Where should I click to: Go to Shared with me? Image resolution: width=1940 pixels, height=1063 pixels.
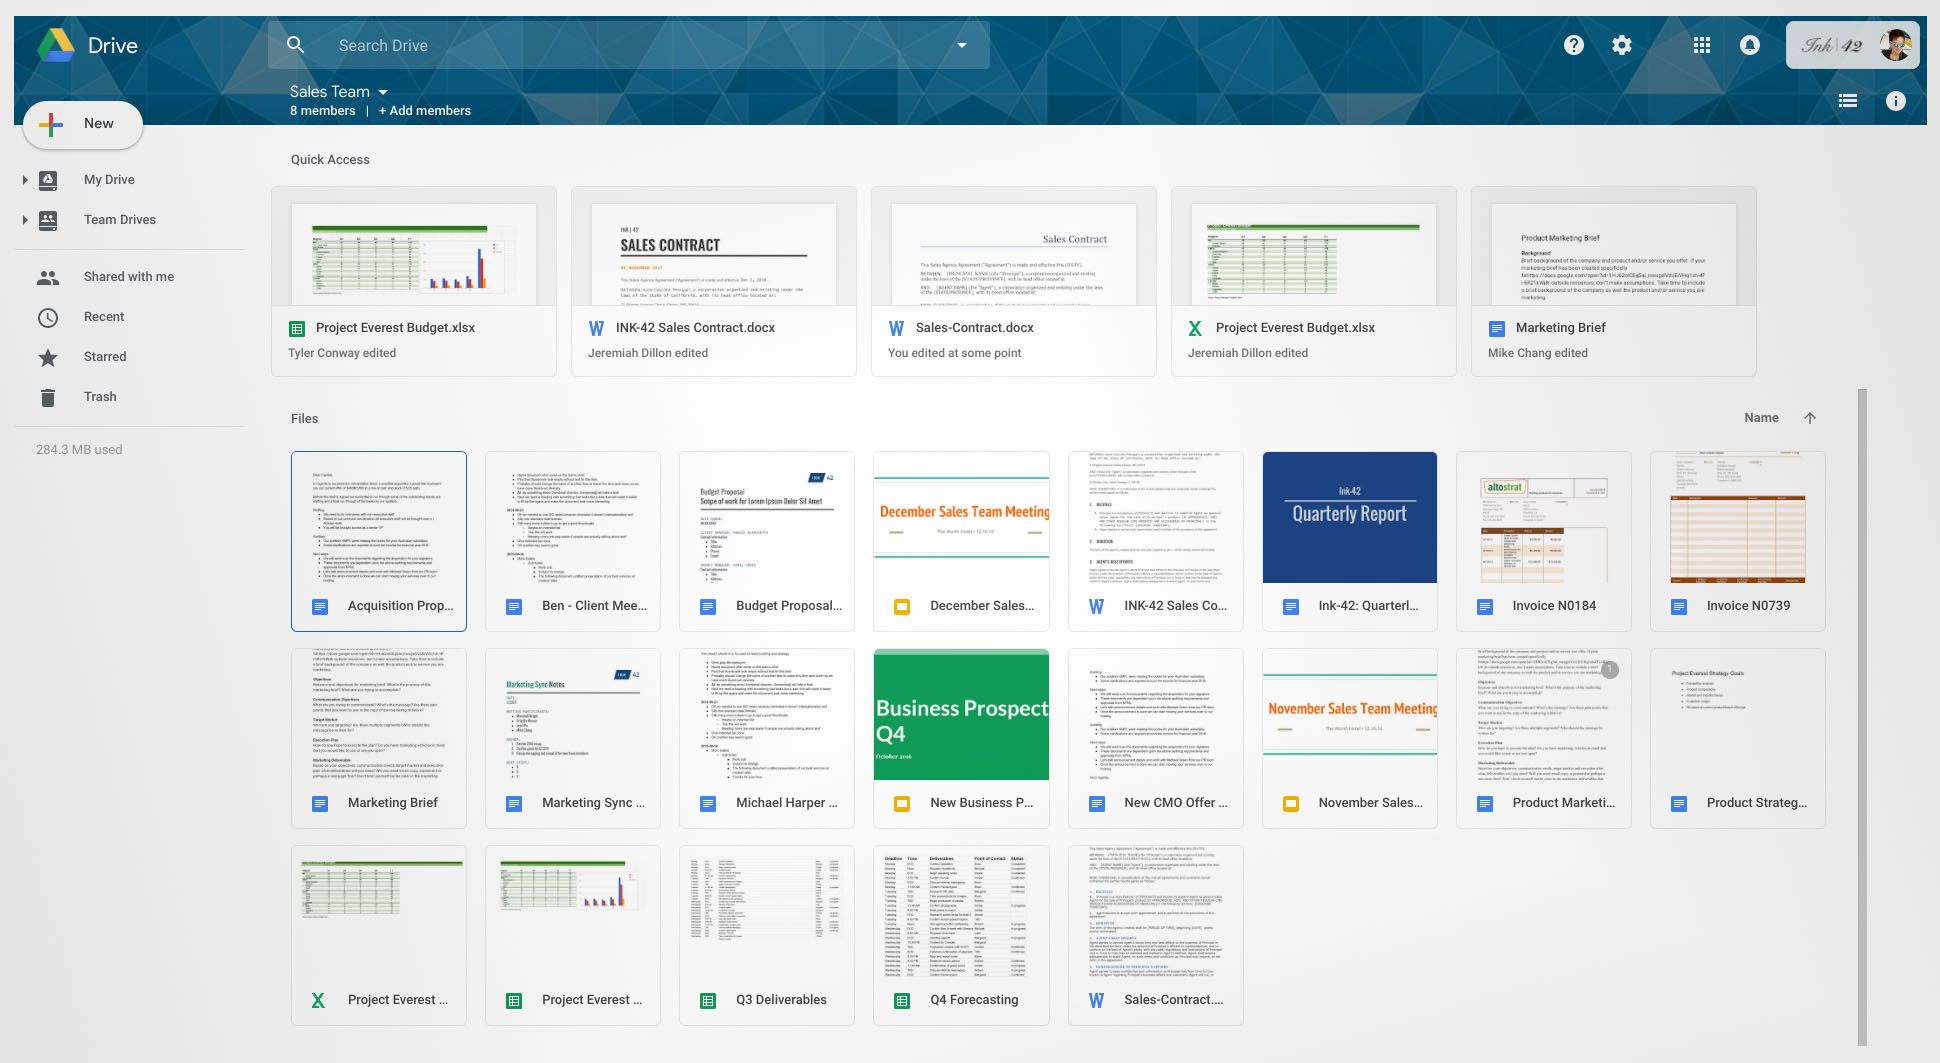129,277
